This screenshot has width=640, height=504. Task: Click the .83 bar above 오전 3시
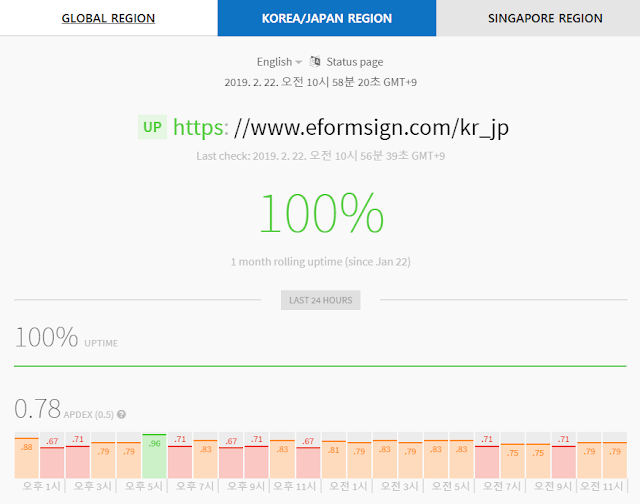pos(384,459)
